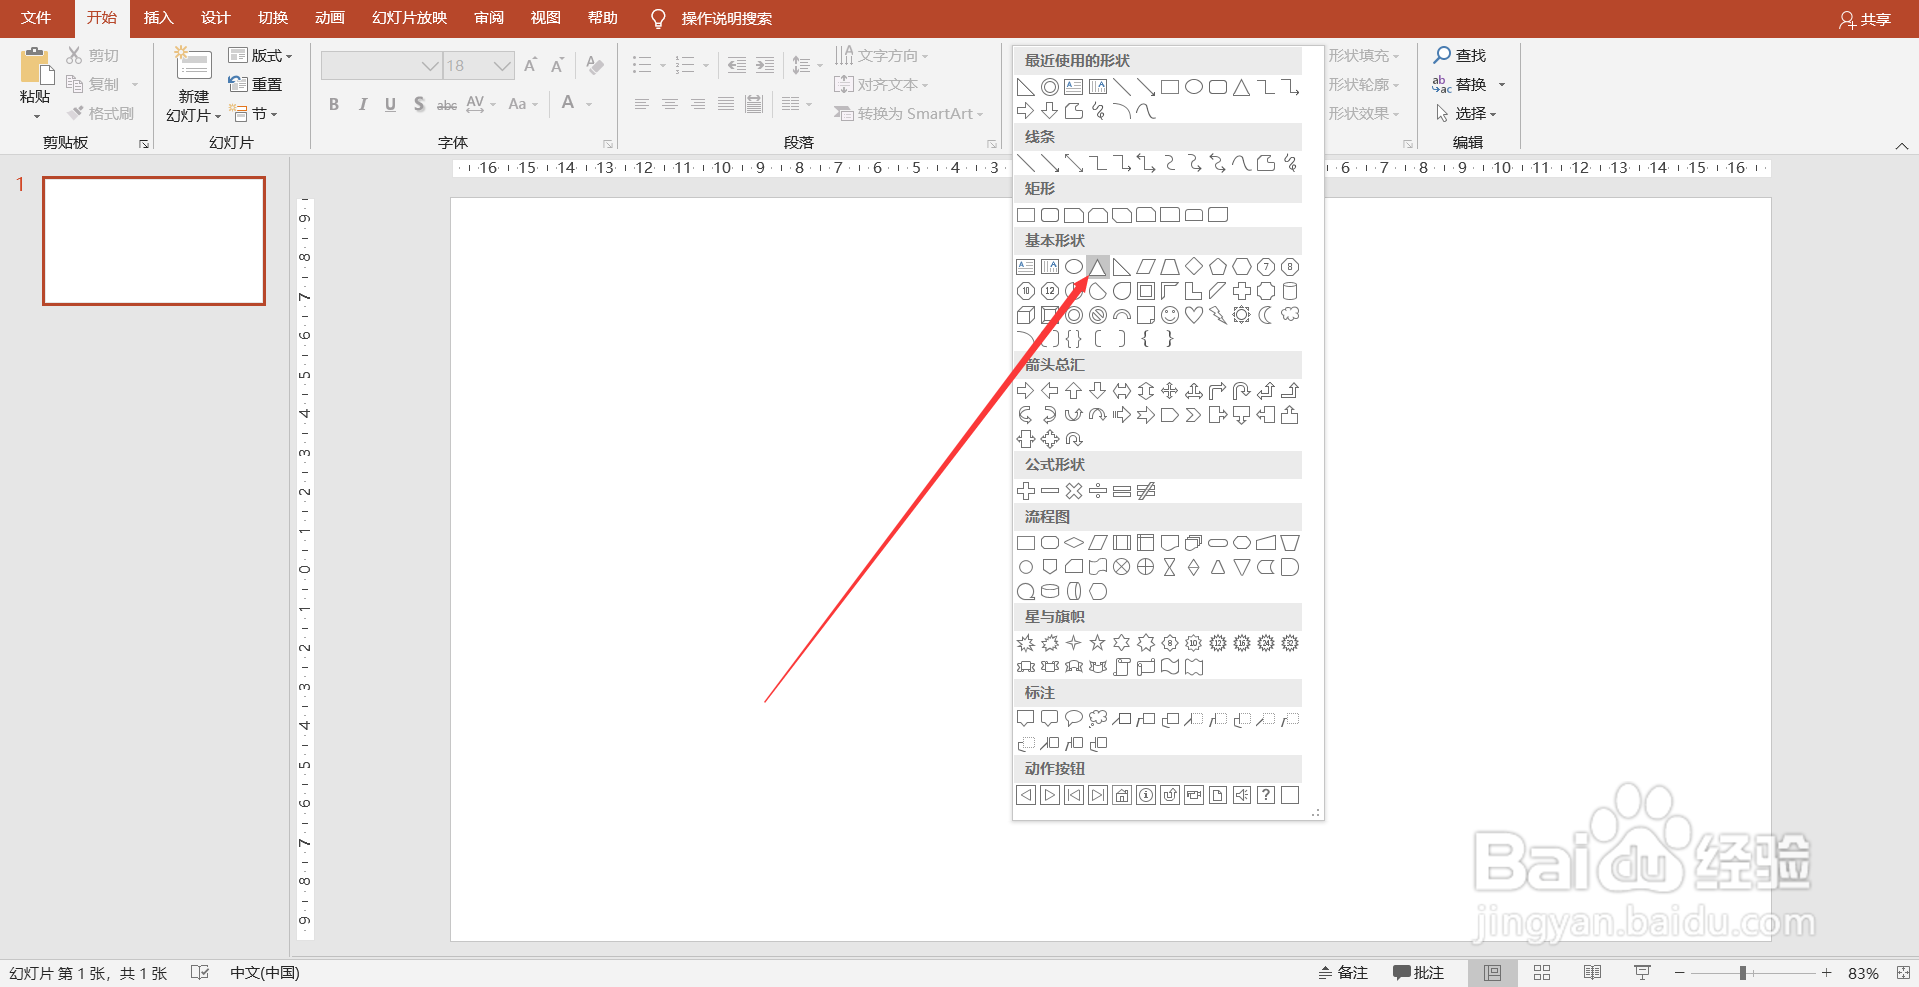Click 操作说明搜索 search box

[x=726, y=18]
